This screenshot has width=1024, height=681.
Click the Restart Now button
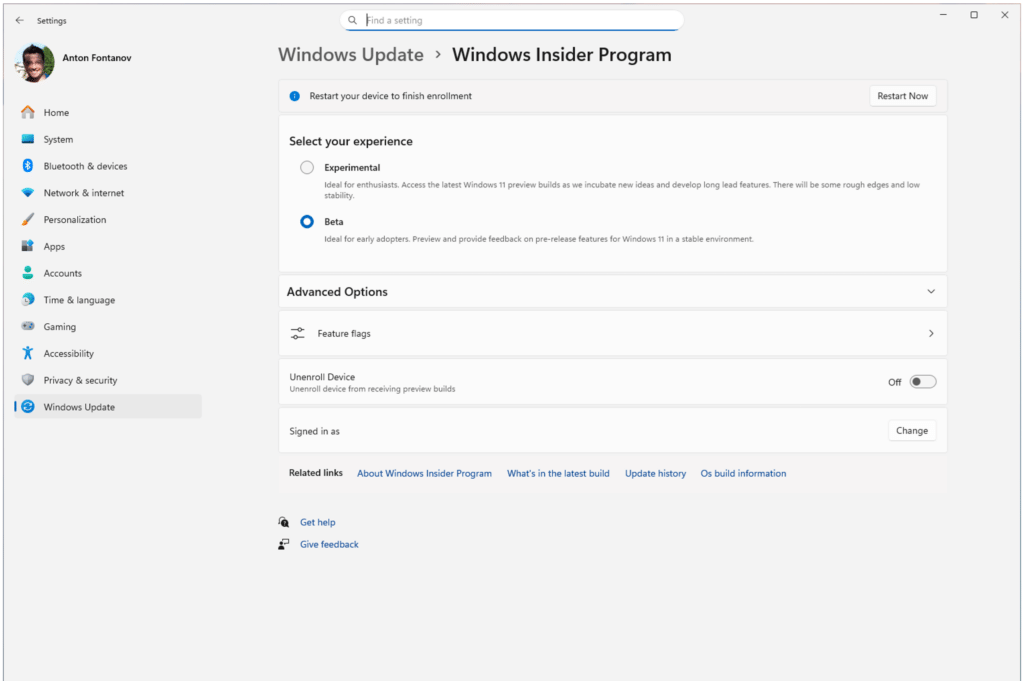902,95
